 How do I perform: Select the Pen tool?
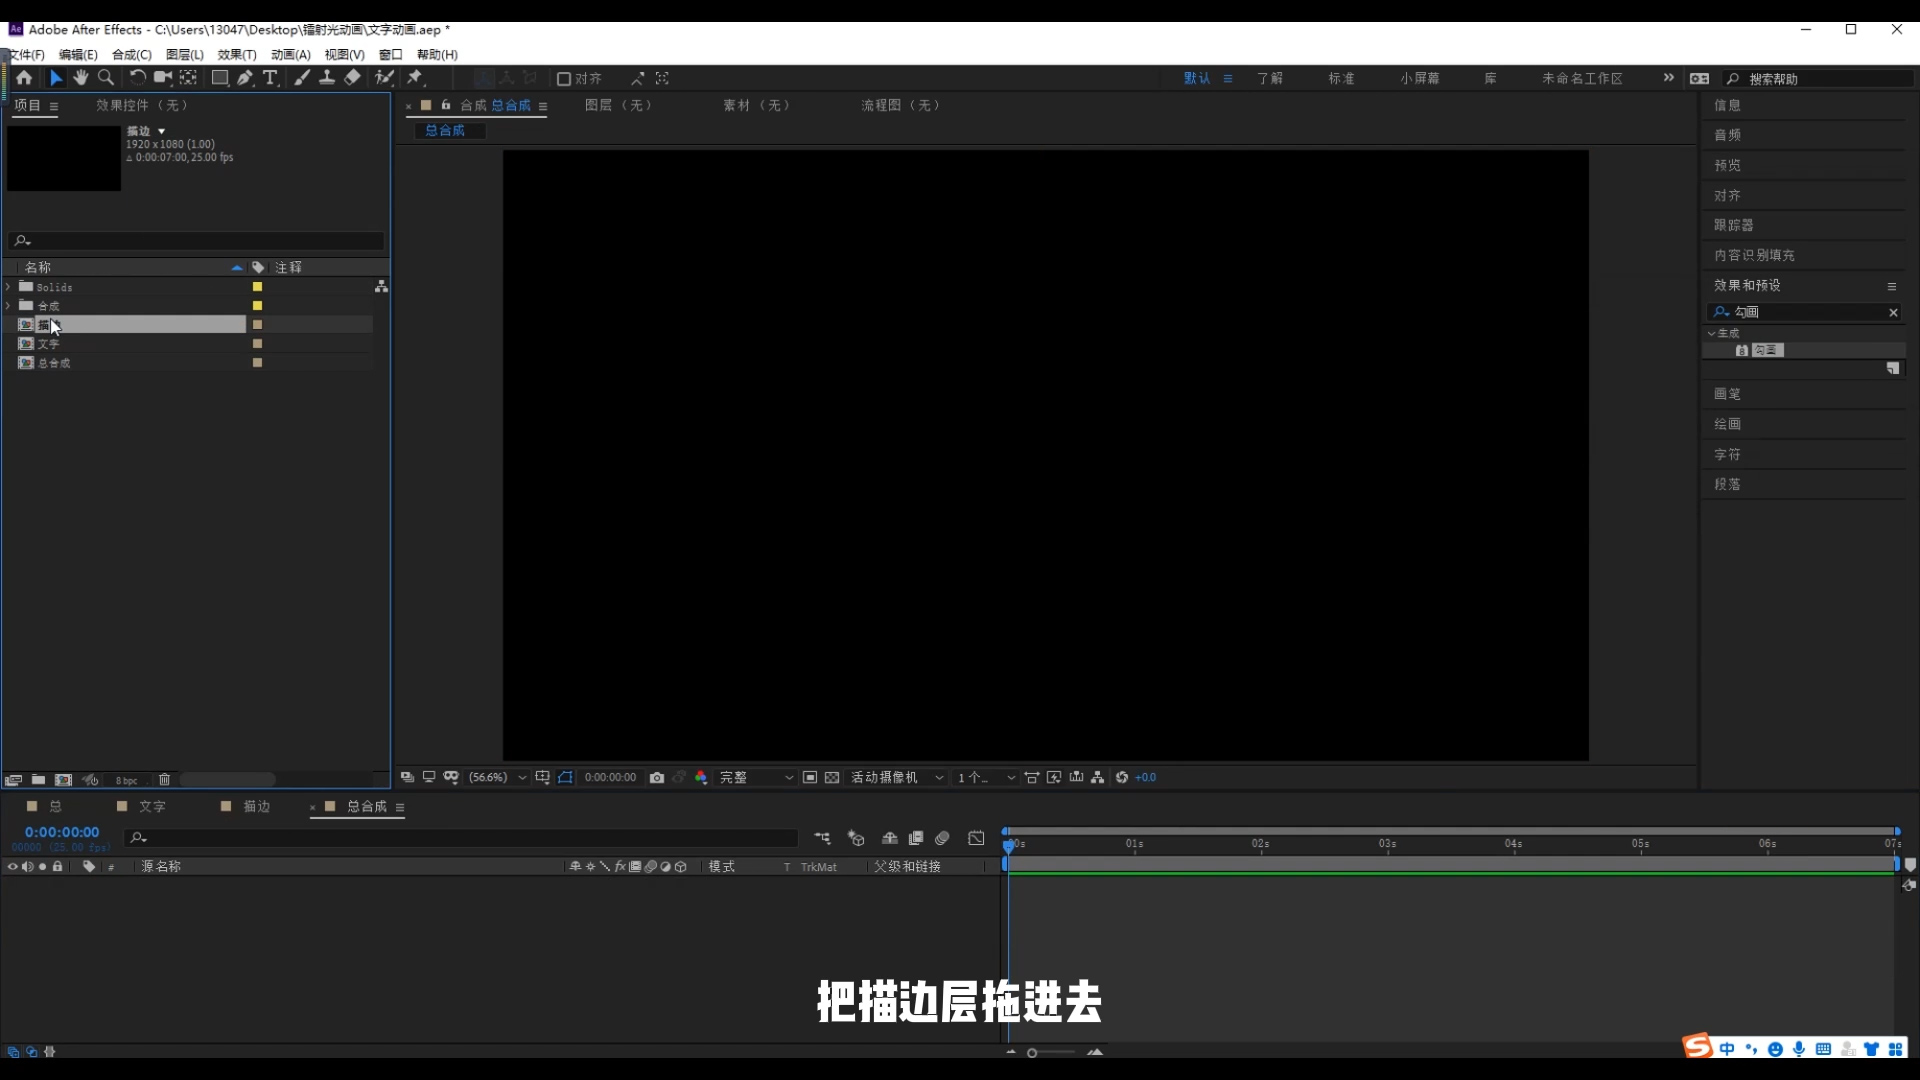point(245,78)
